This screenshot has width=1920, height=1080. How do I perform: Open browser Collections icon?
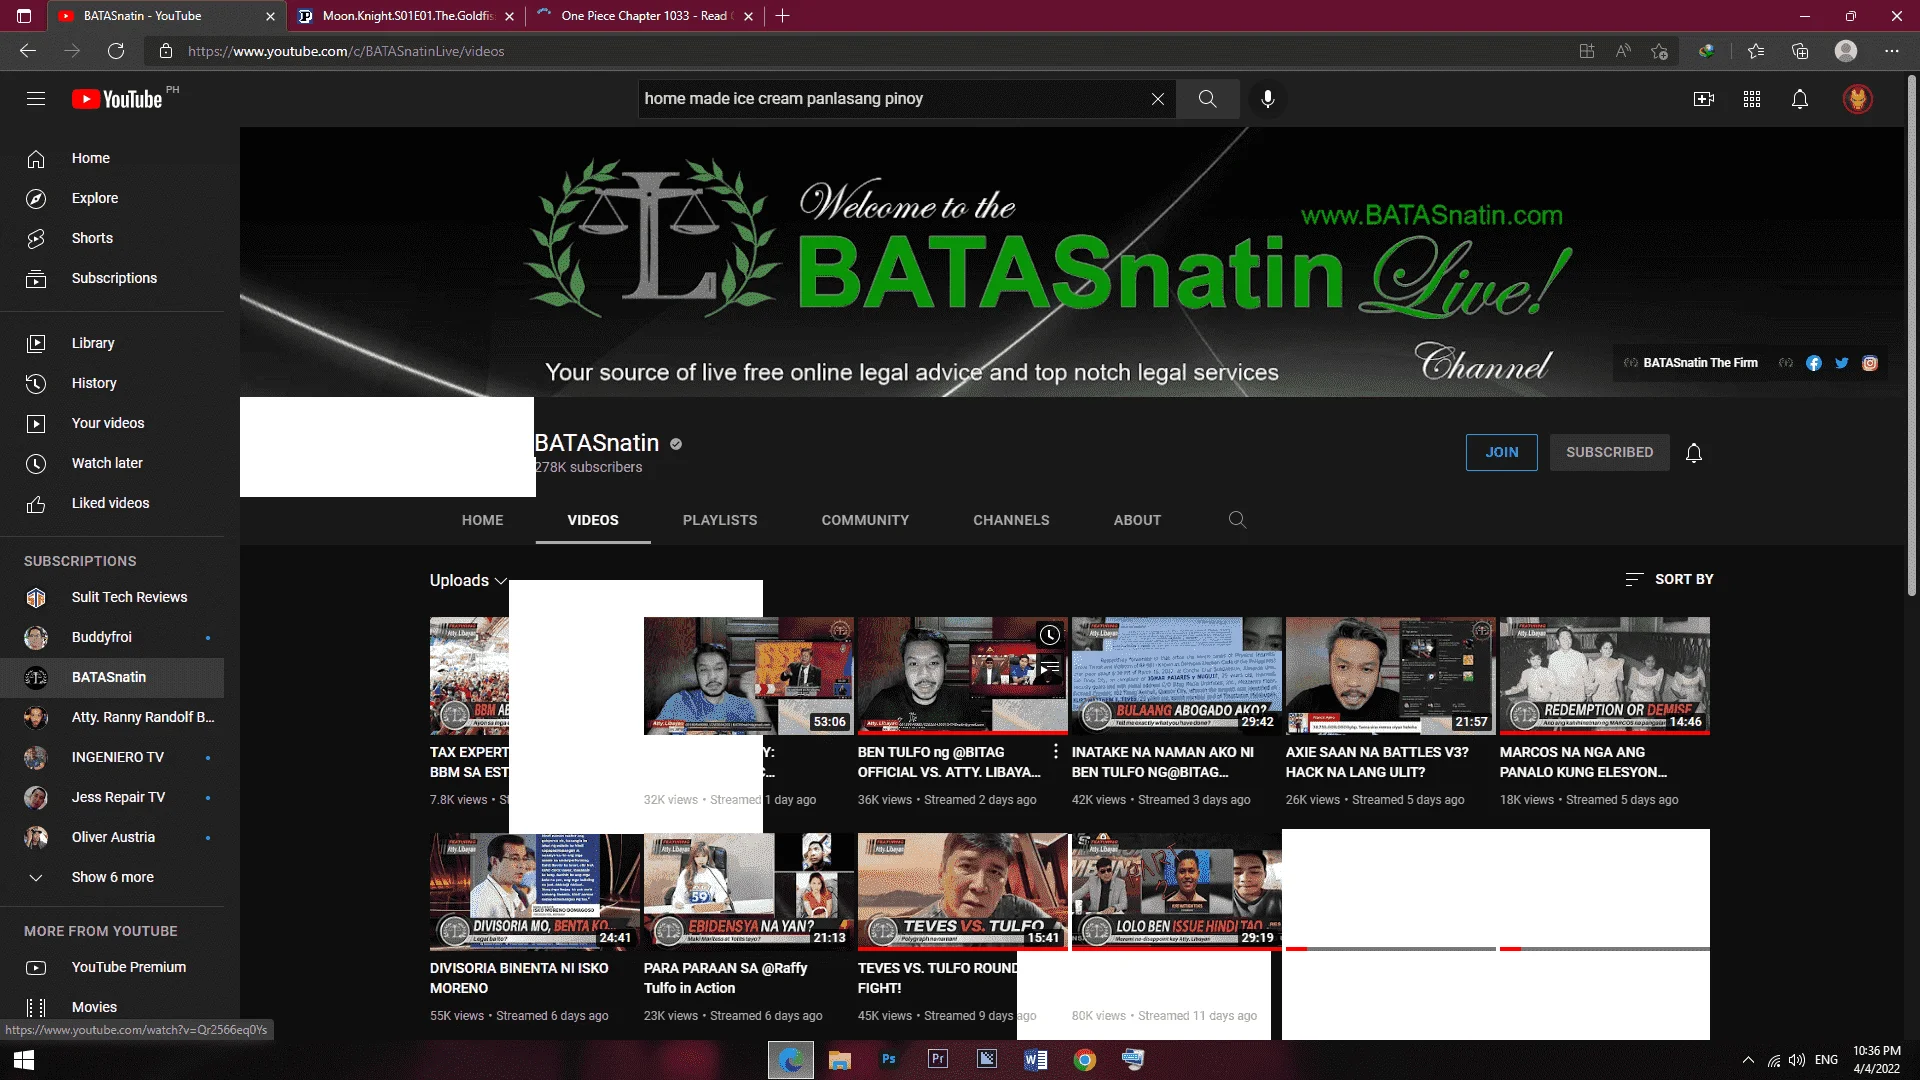pyautogui.click(x=1800, y=51)
